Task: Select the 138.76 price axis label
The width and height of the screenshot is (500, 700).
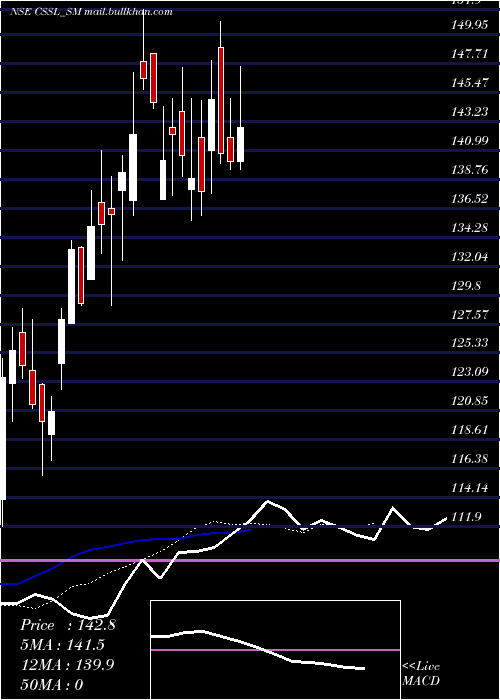Action: click(470, 170)
